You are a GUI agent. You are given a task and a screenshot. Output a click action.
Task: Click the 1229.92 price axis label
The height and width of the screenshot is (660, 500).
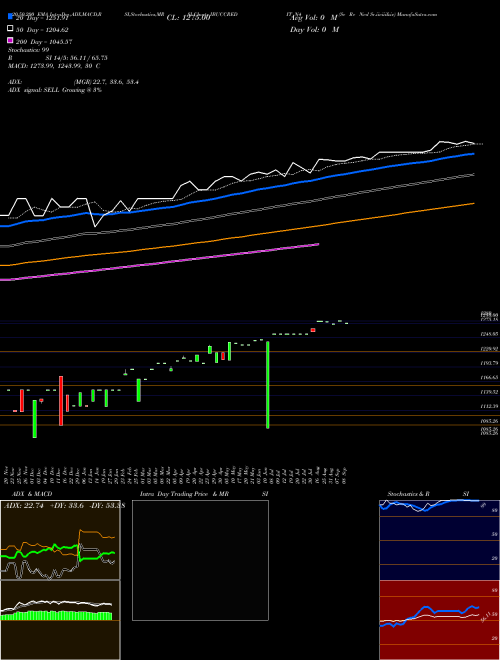click(489, 349)
